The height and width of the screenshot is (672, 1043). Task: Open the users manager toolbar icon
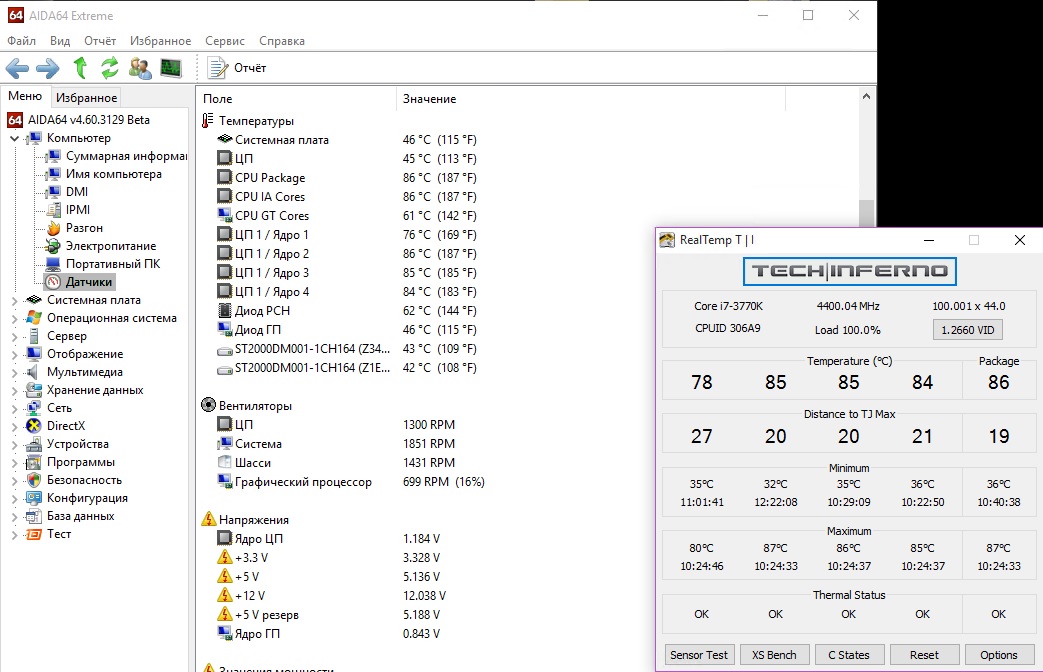tap(140, 68)
